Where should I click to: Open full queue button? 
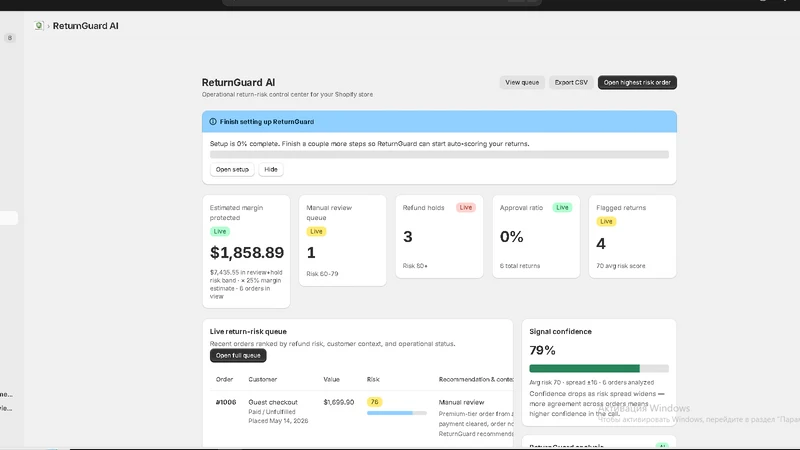(x=238, y=356)
